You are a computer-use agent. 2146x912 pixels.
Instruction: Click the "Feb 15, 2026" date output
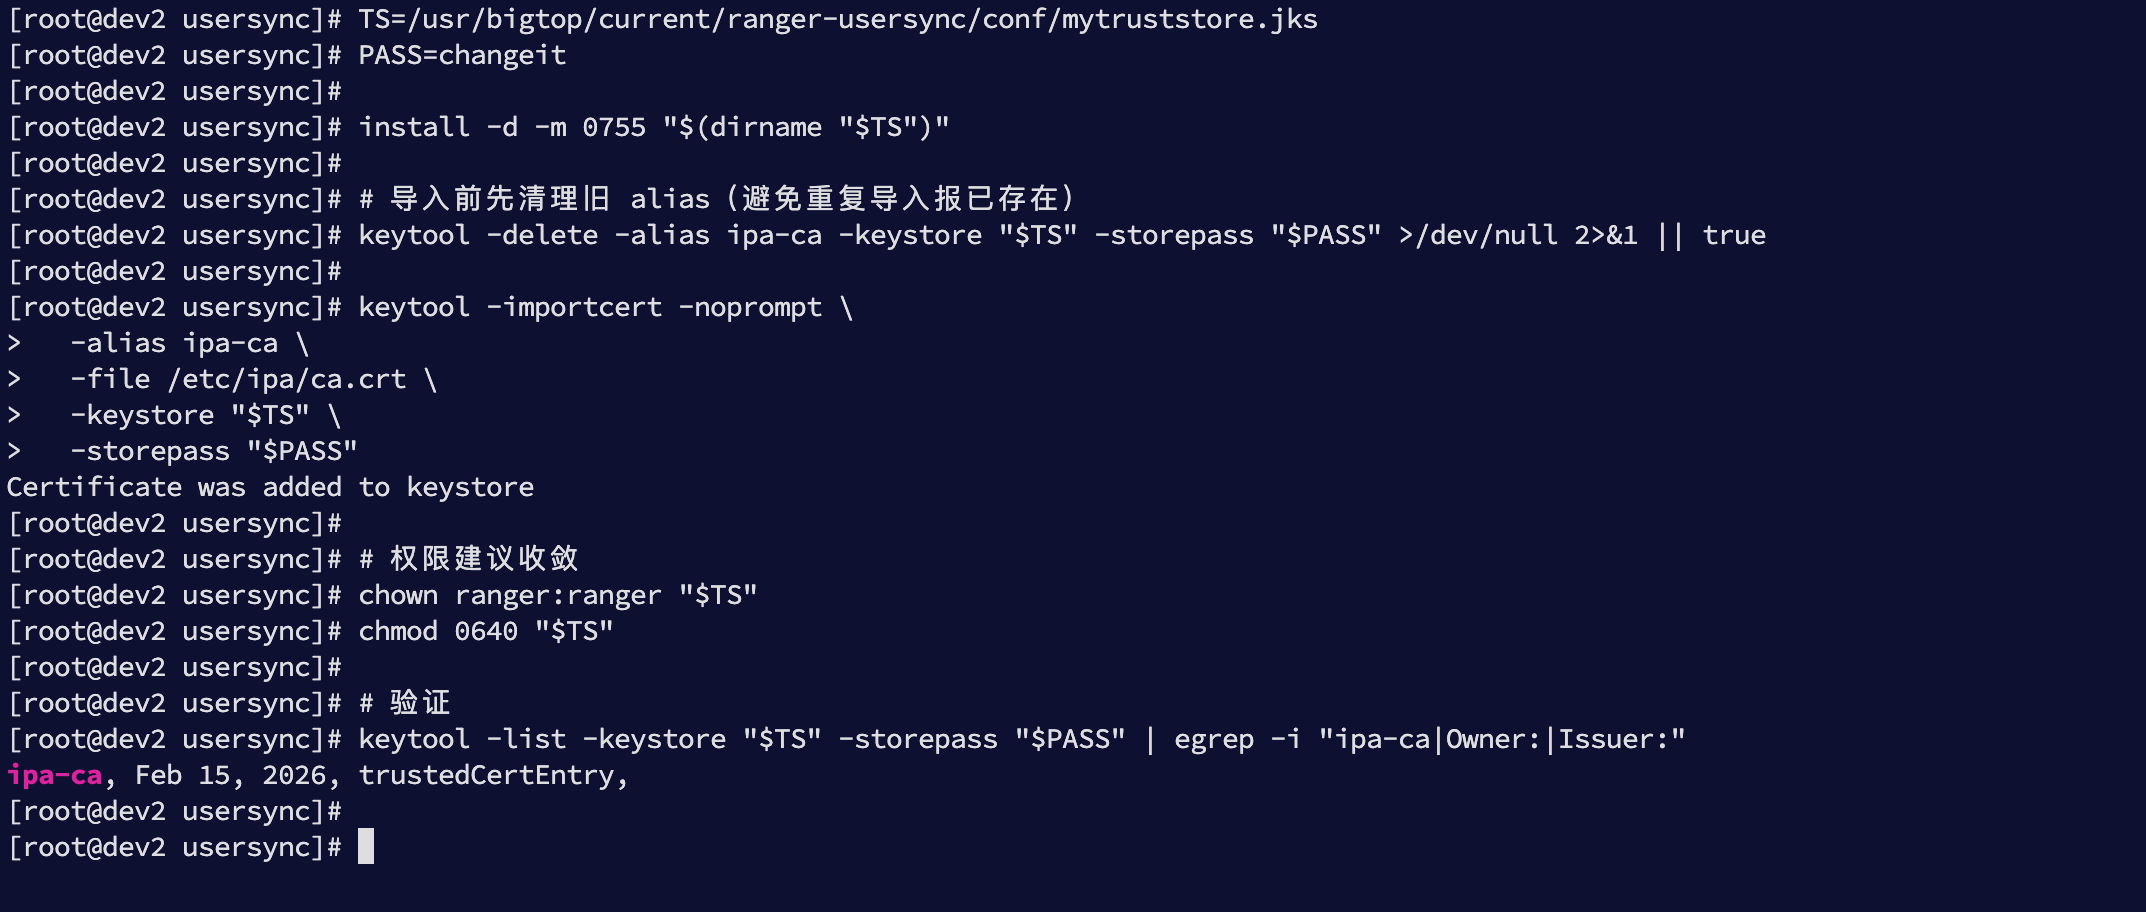pos(230,775)
